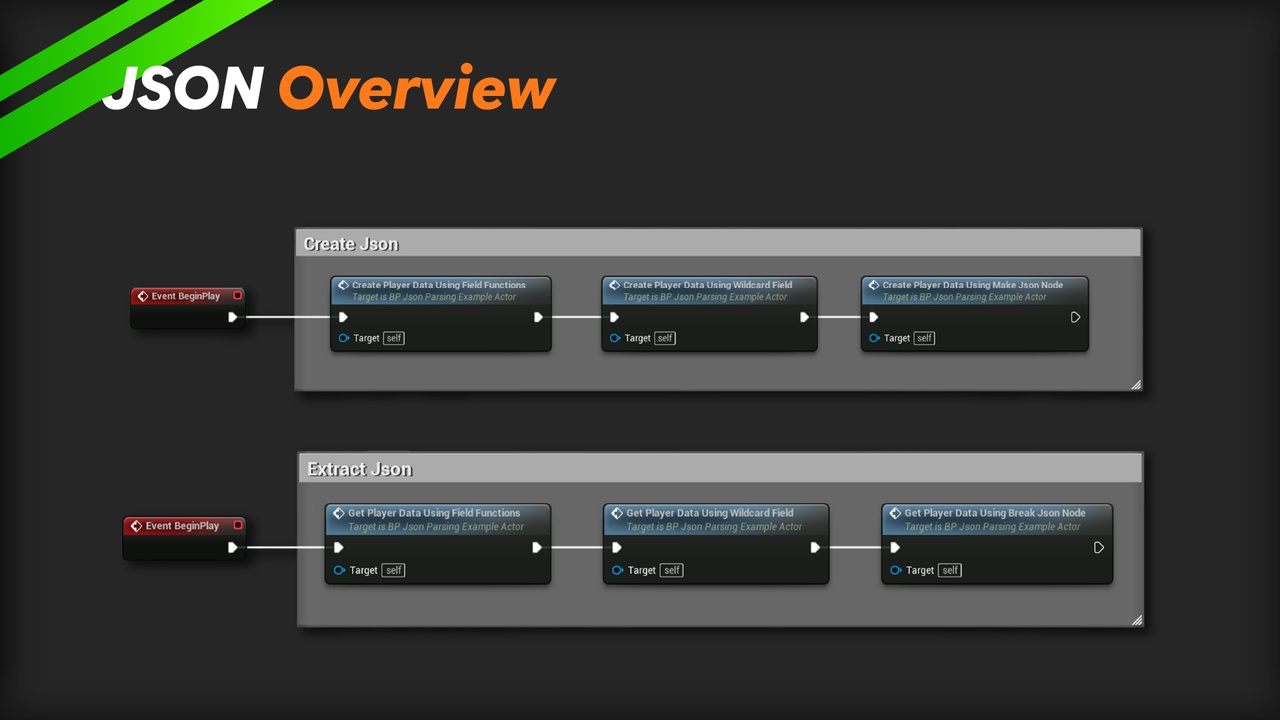
Task: Click the self box on Create Player Data Using Make Json Node
Action: tap(924, 338)
